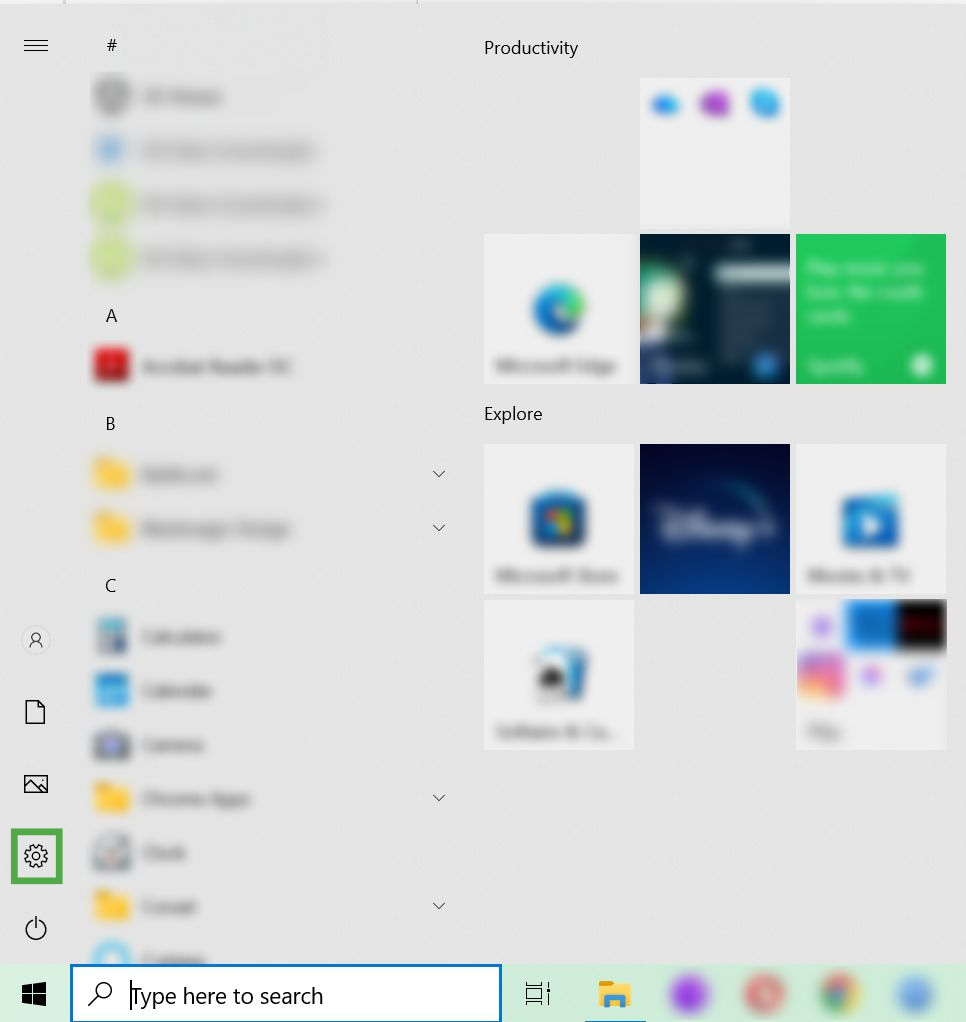Click the user account icon
This screenshot has width=966, height=1022.
[x=36, y=640]
